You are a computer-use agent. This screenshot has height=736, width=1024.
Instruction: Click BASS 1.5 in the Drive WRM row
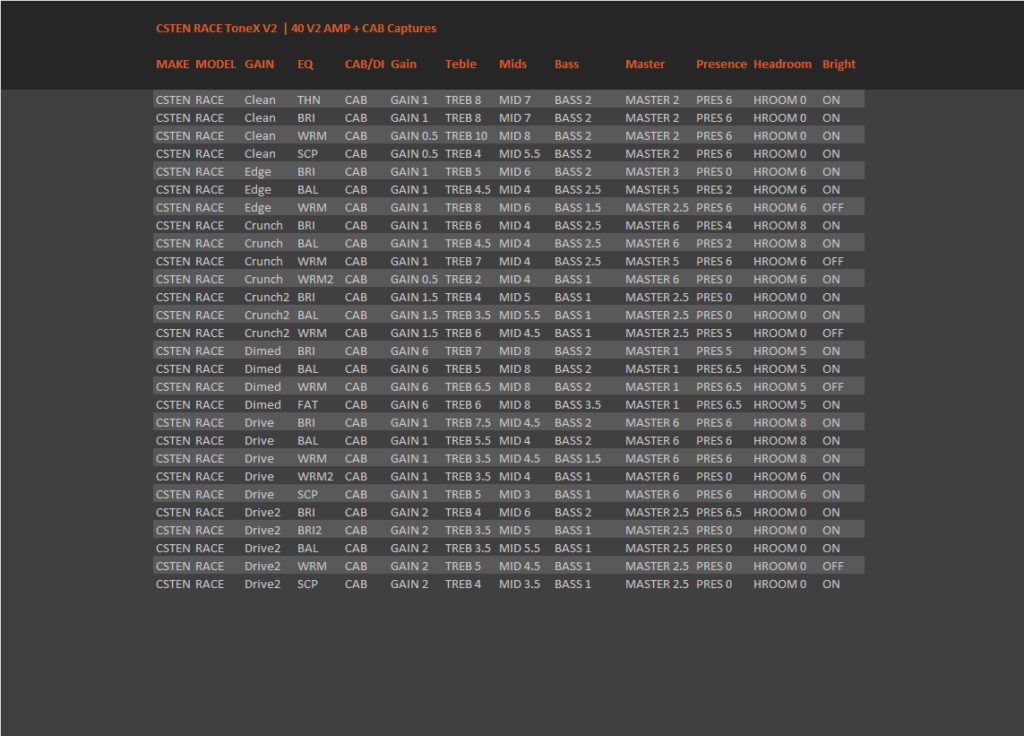[578, 458]
